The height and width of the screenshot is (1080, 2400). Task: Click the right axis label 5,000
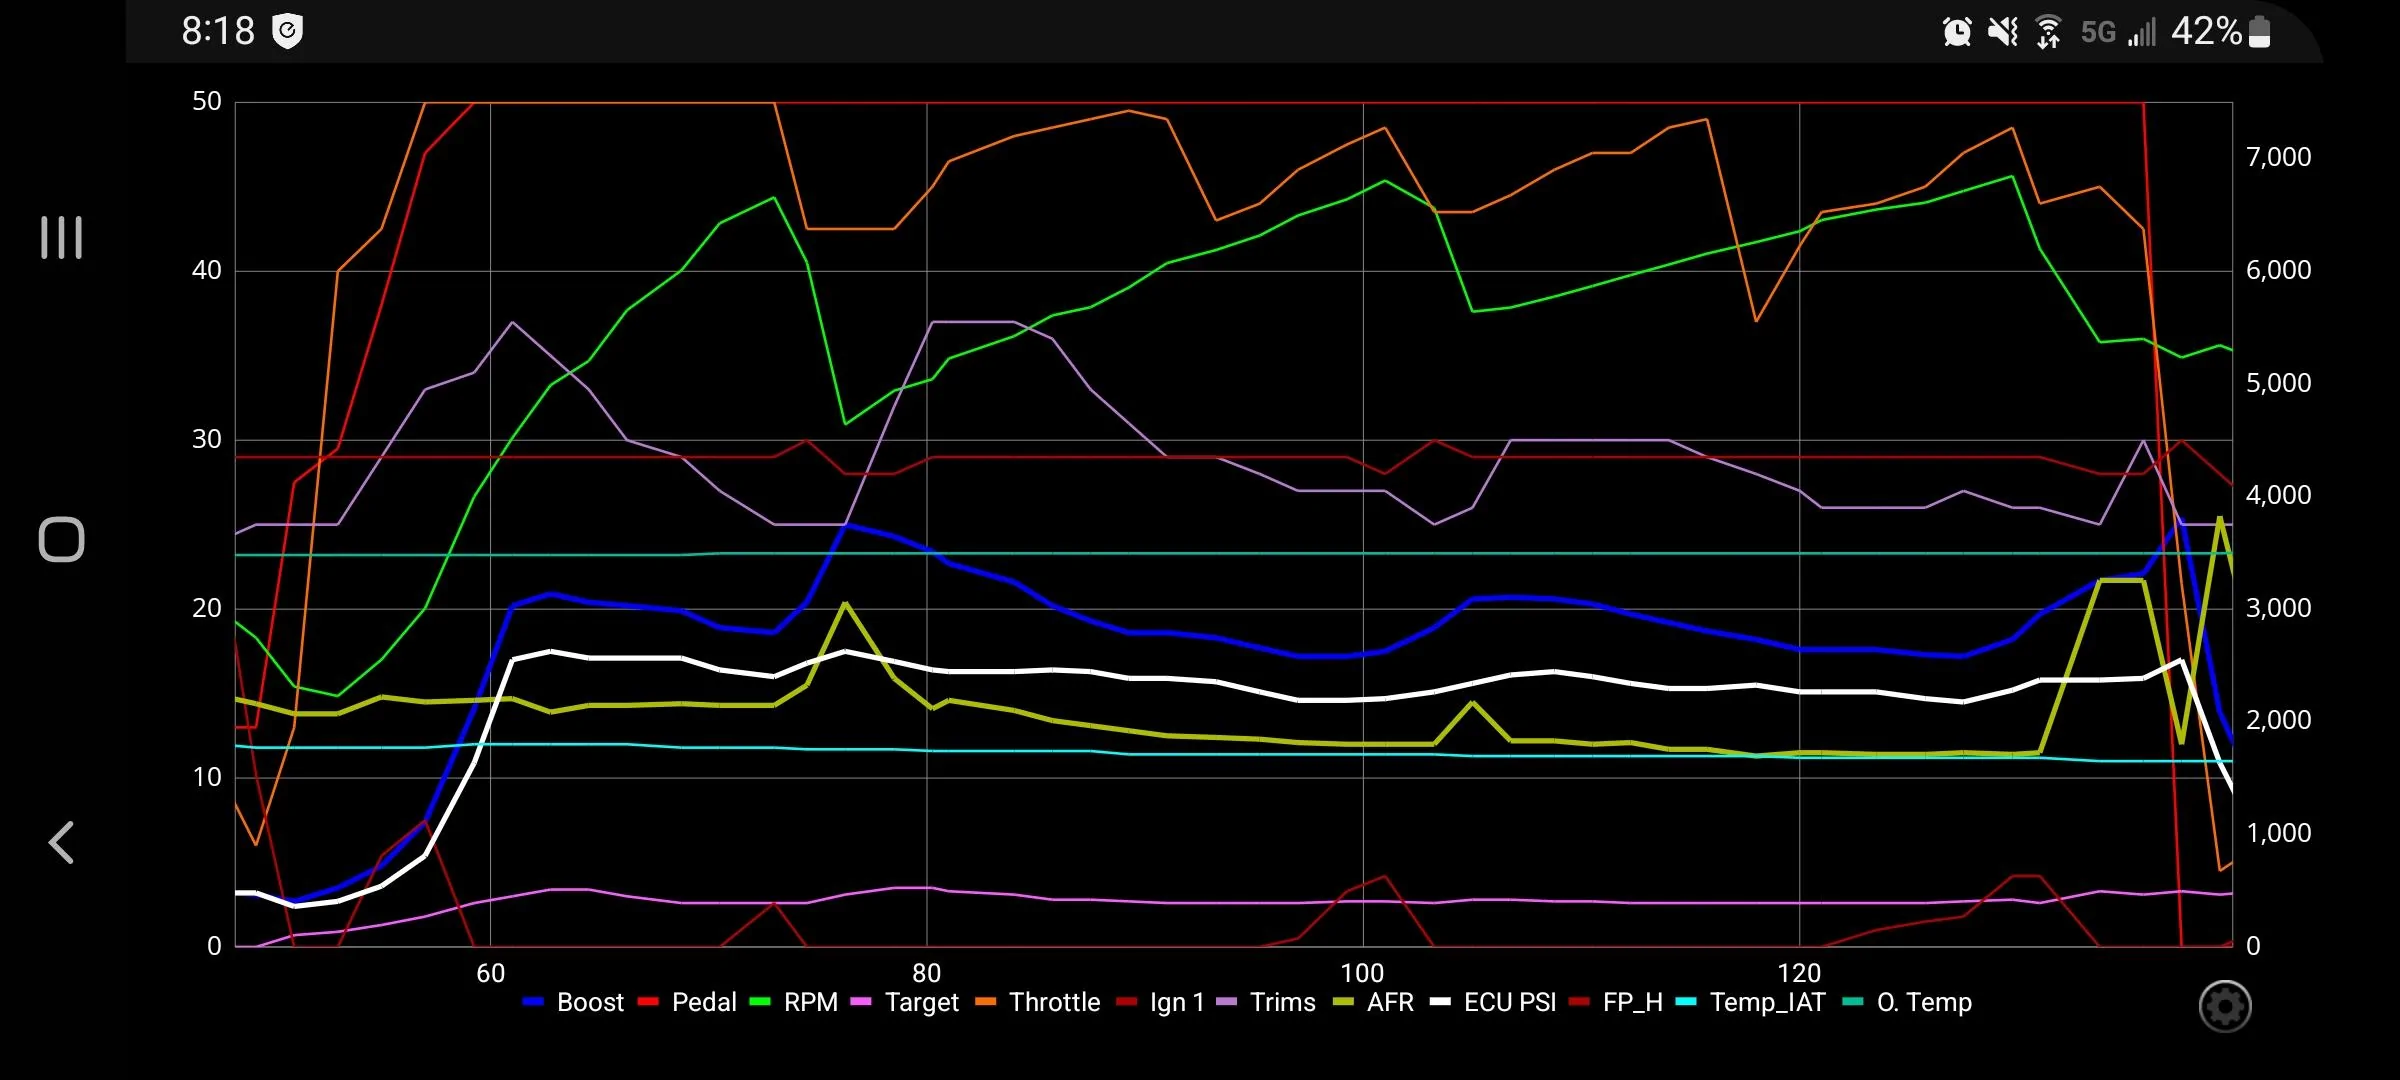point(2279,383)
